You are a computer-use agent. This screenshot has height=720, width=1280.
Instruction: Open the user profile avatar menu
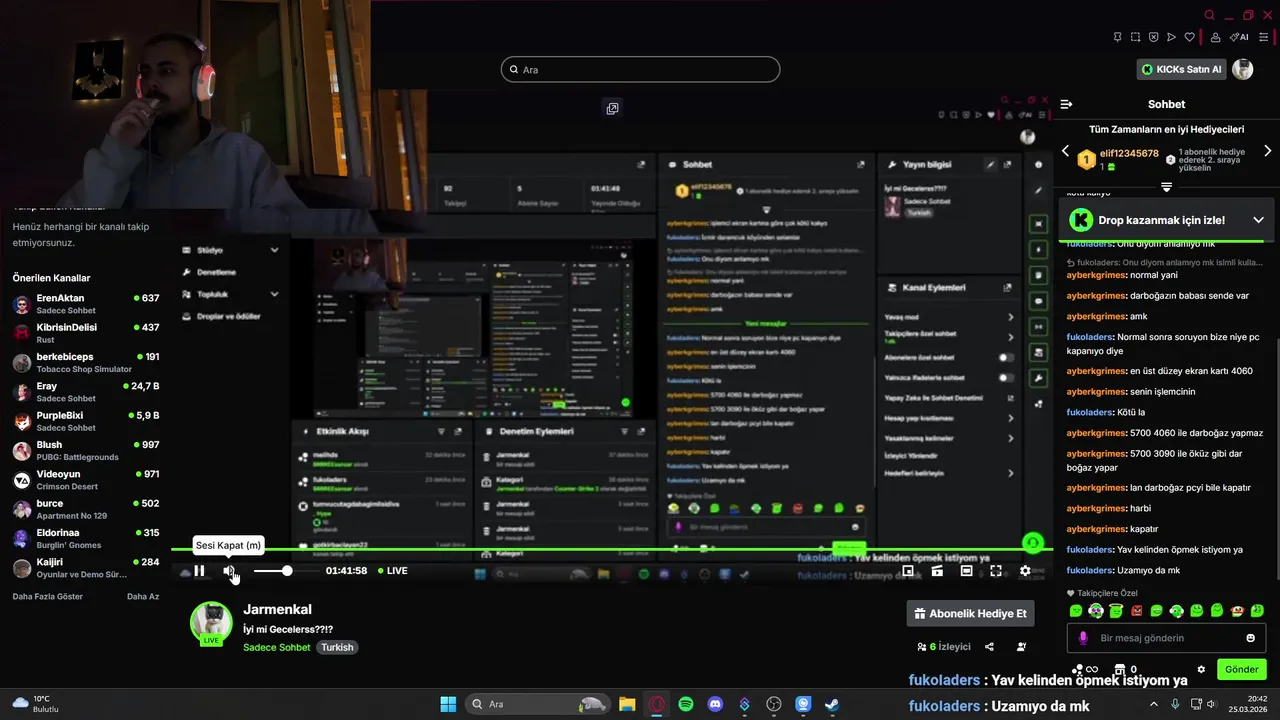[x=1243, y=69]
